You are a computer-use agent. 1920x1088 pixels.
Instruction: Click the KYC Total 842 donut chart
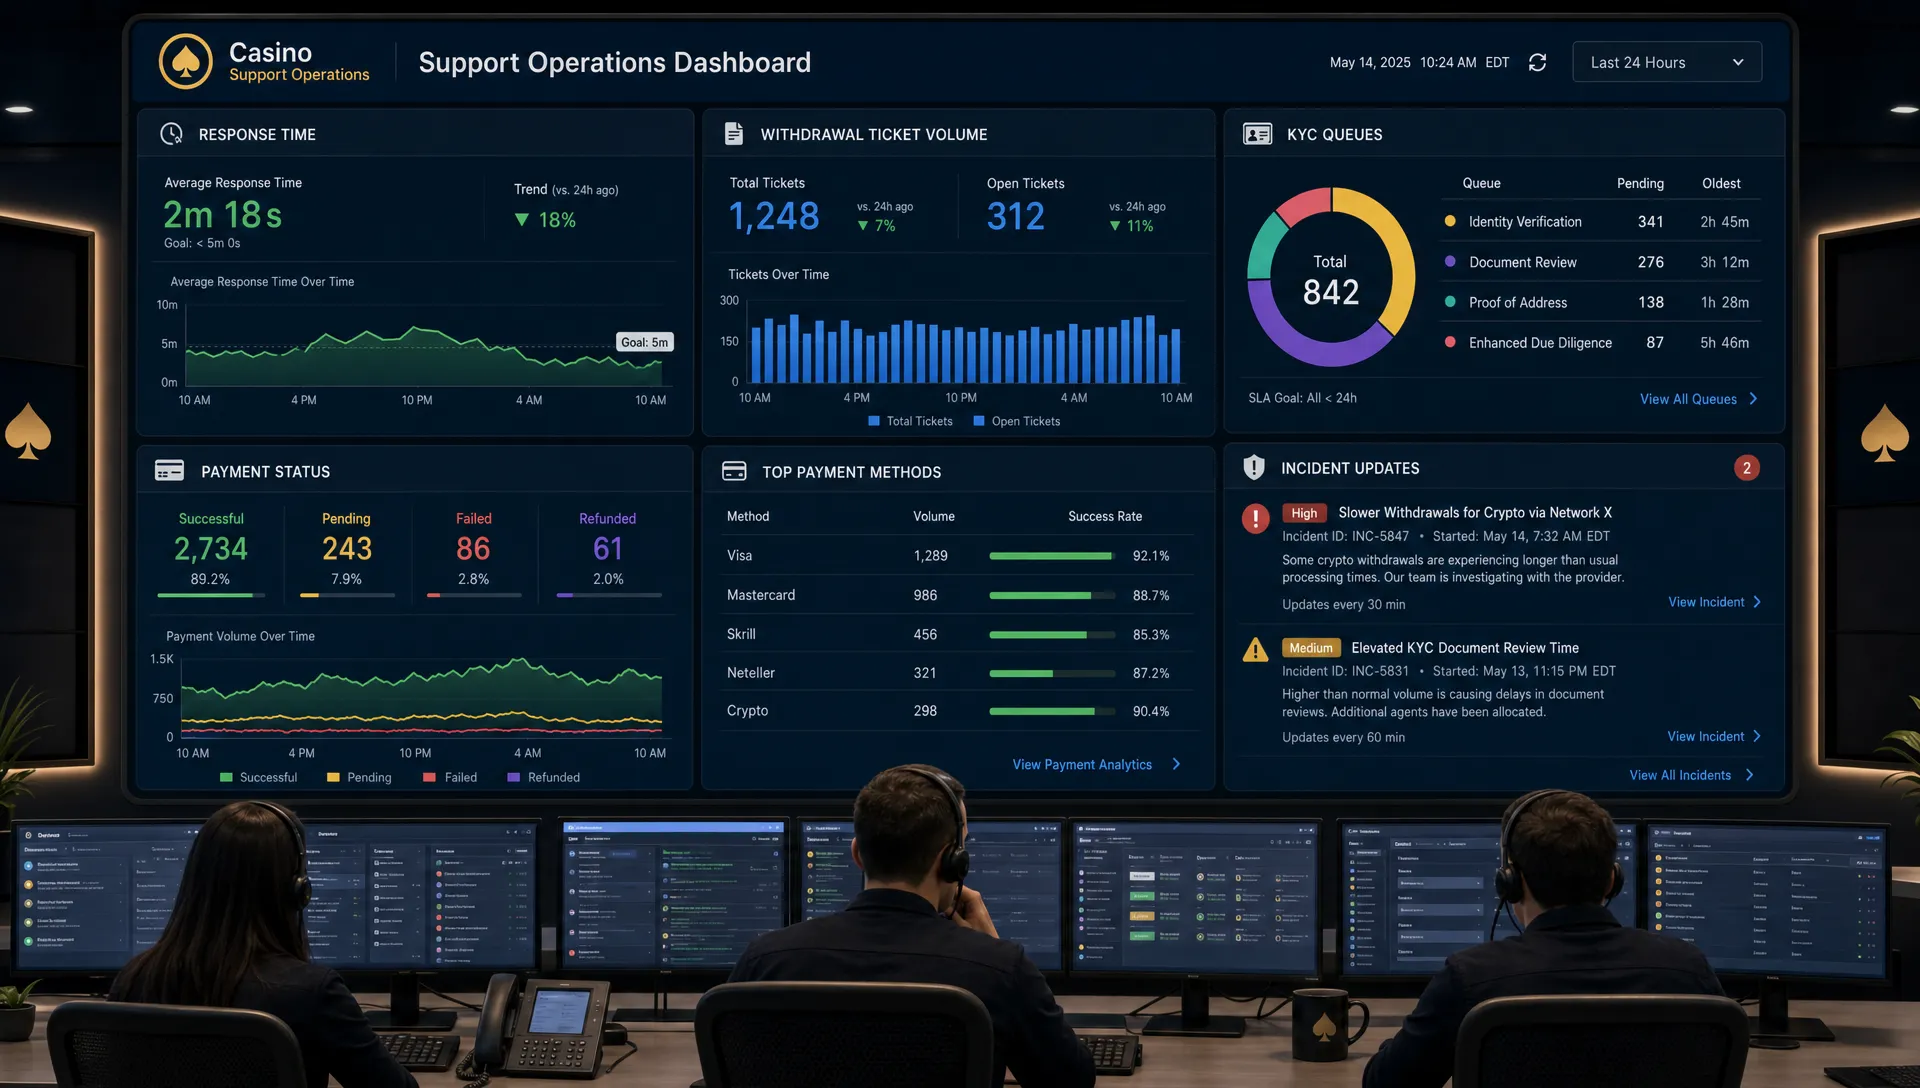1331,278
